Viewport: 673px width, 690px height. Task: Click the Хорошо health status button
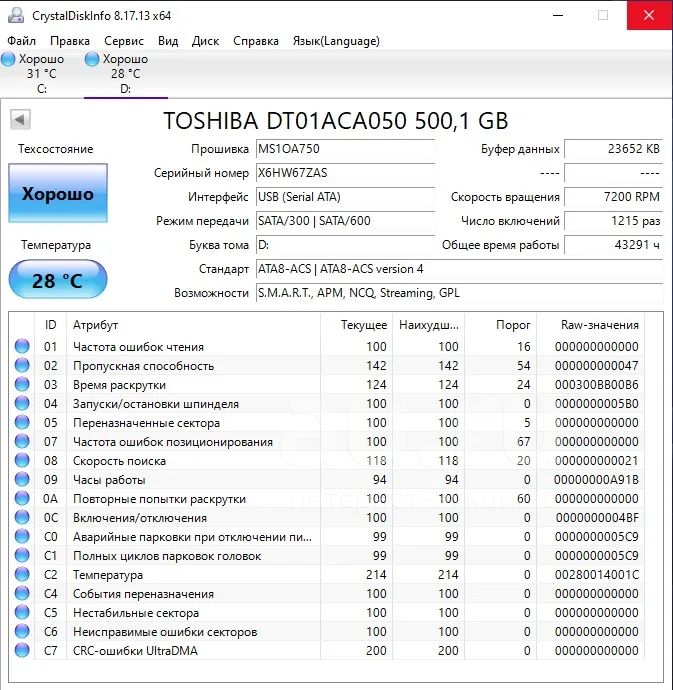(58, 193)
